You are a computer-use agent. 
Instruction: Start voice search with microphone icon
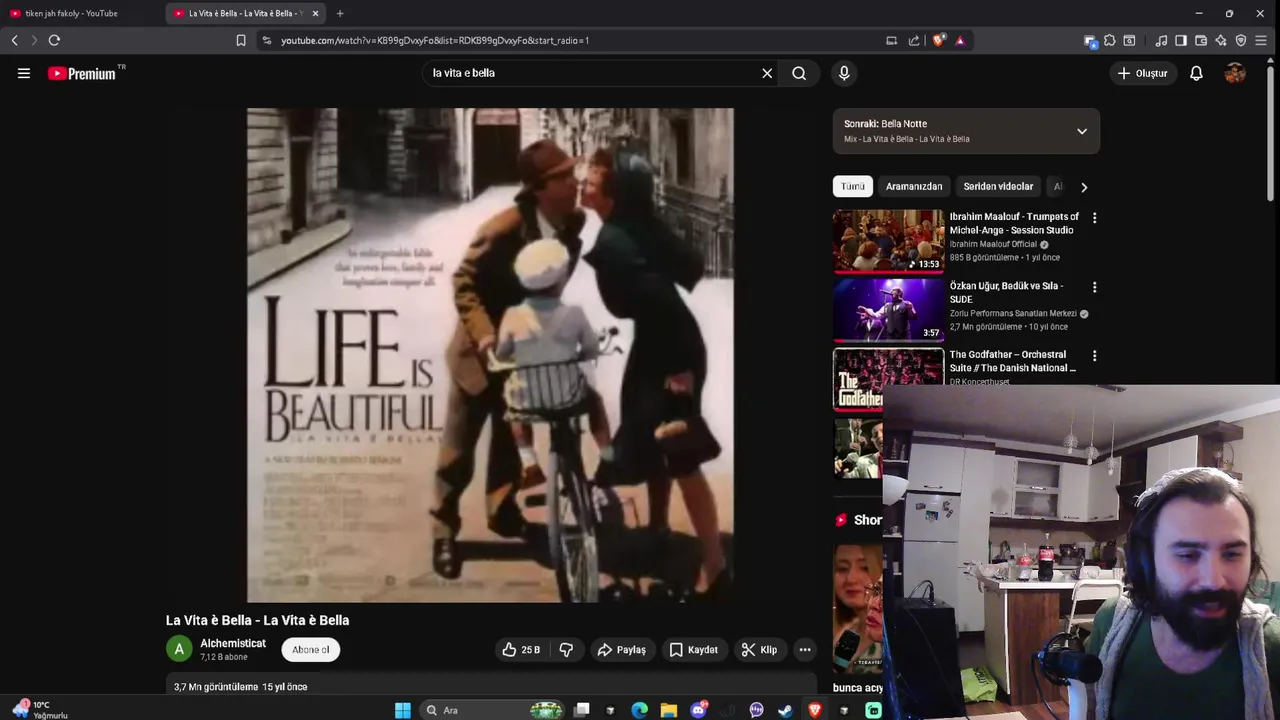(x=844, y=73)
